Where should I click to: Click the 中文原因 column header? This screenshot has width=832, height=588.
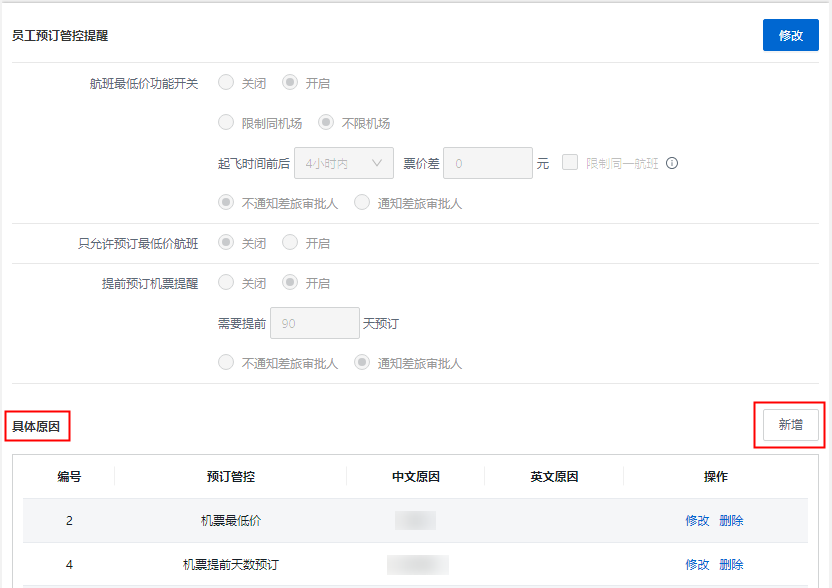[415, 477]
